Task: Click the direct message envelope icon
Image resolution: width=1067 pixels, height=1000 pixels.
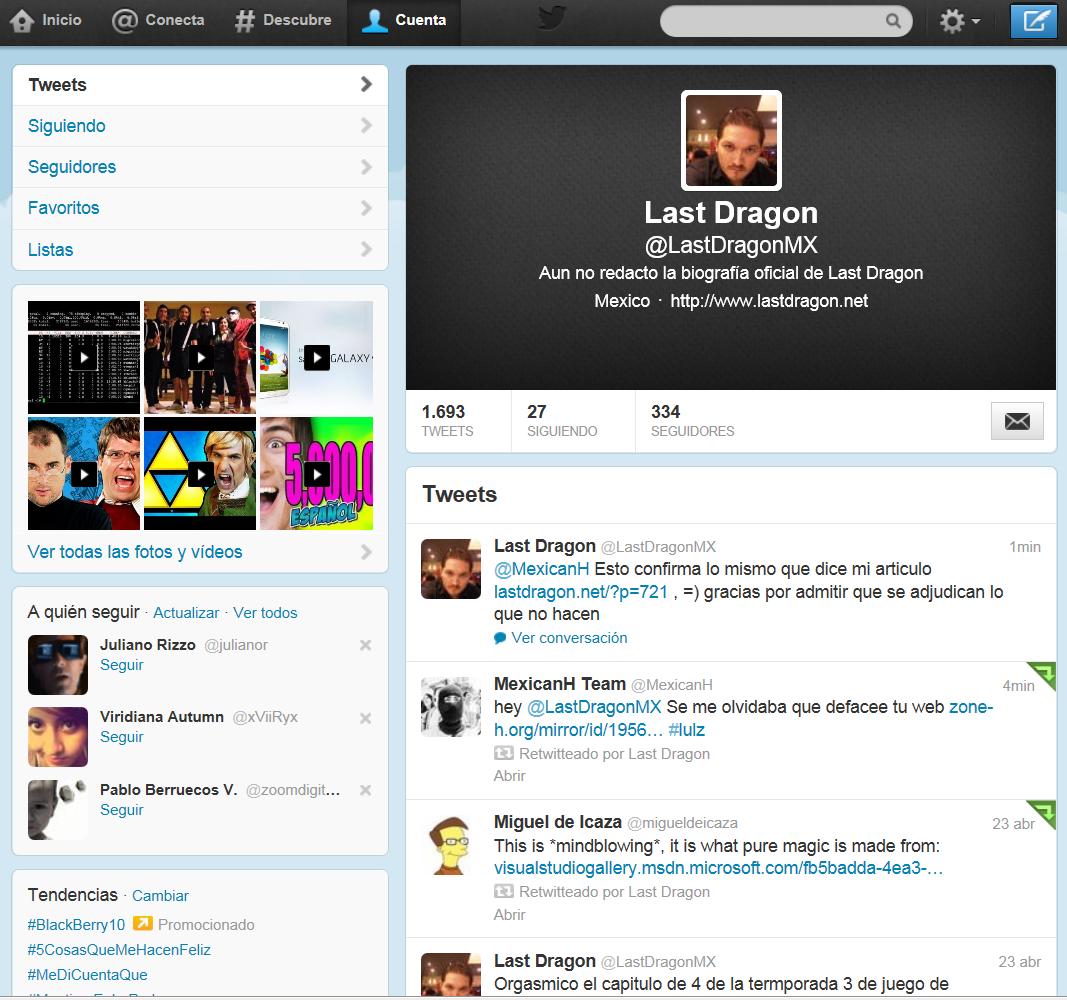Action: (x=1017, y=421)
